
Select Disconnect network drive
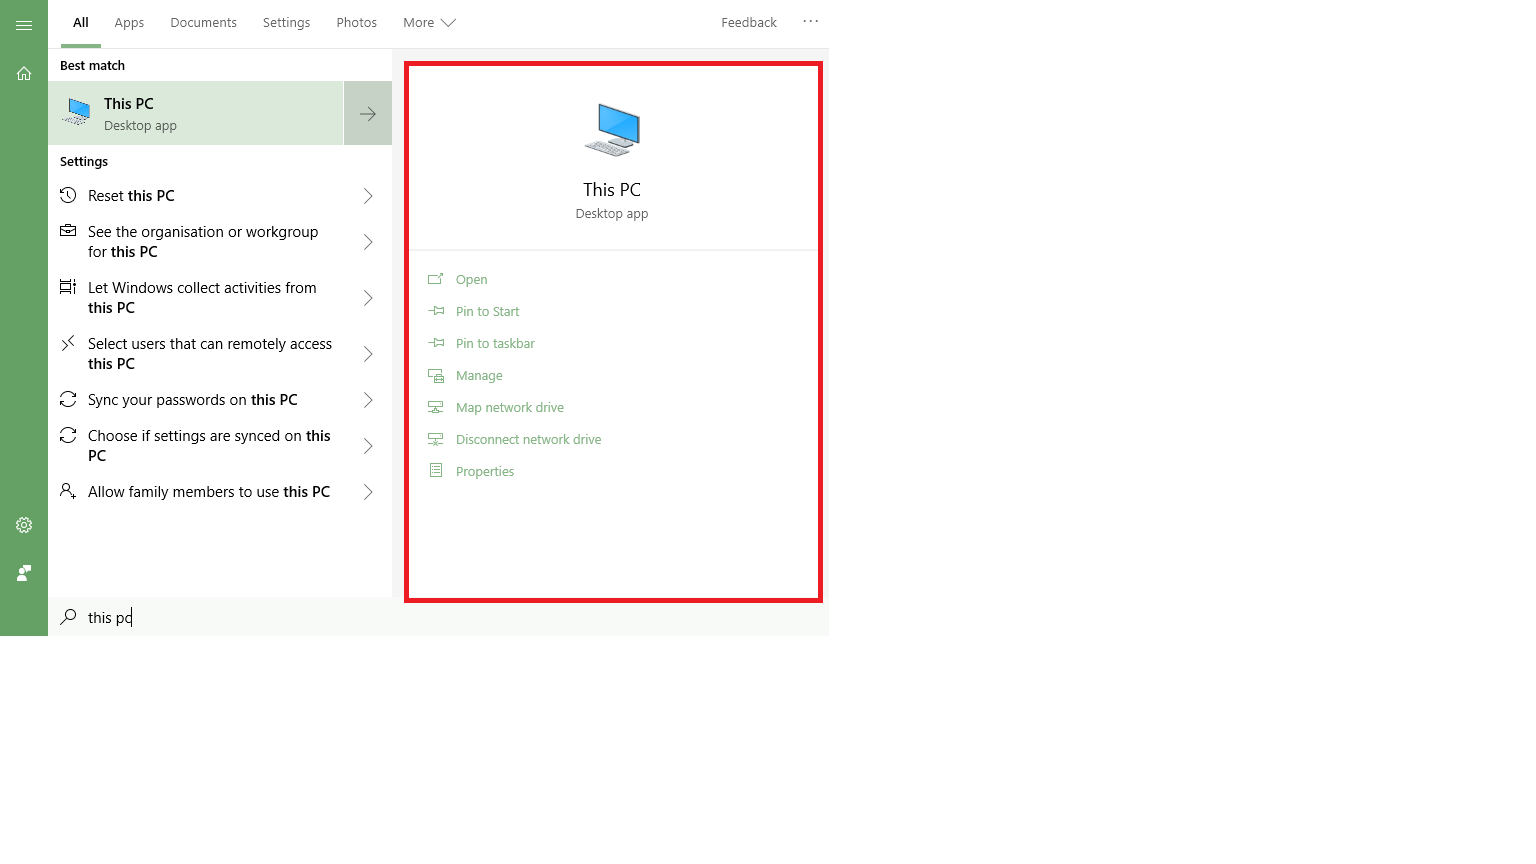(x=529, y=439)
